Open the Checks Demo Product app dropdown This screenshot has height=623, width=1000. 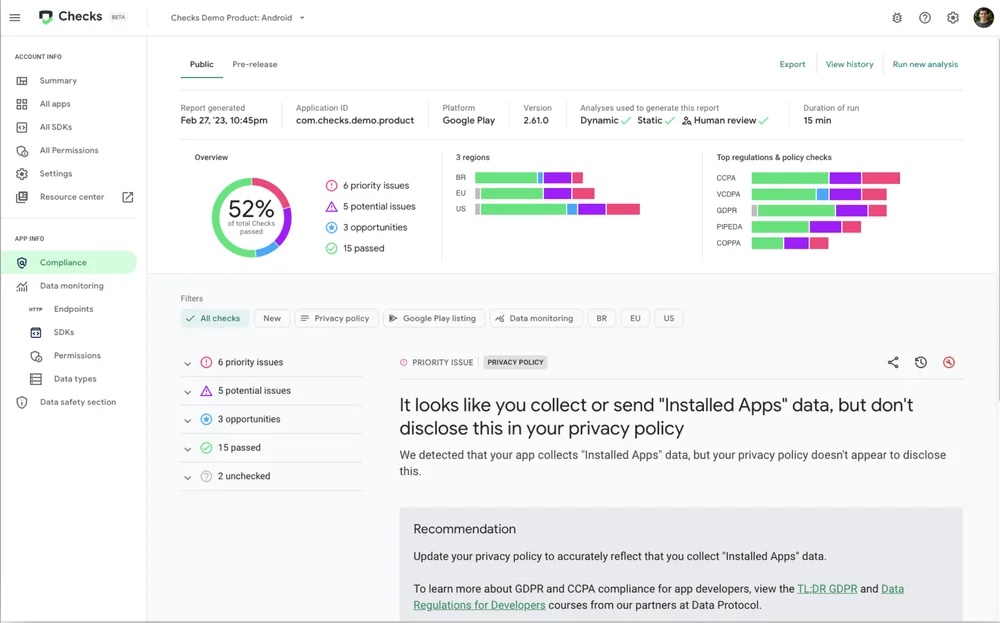click(x=236, y=17)
